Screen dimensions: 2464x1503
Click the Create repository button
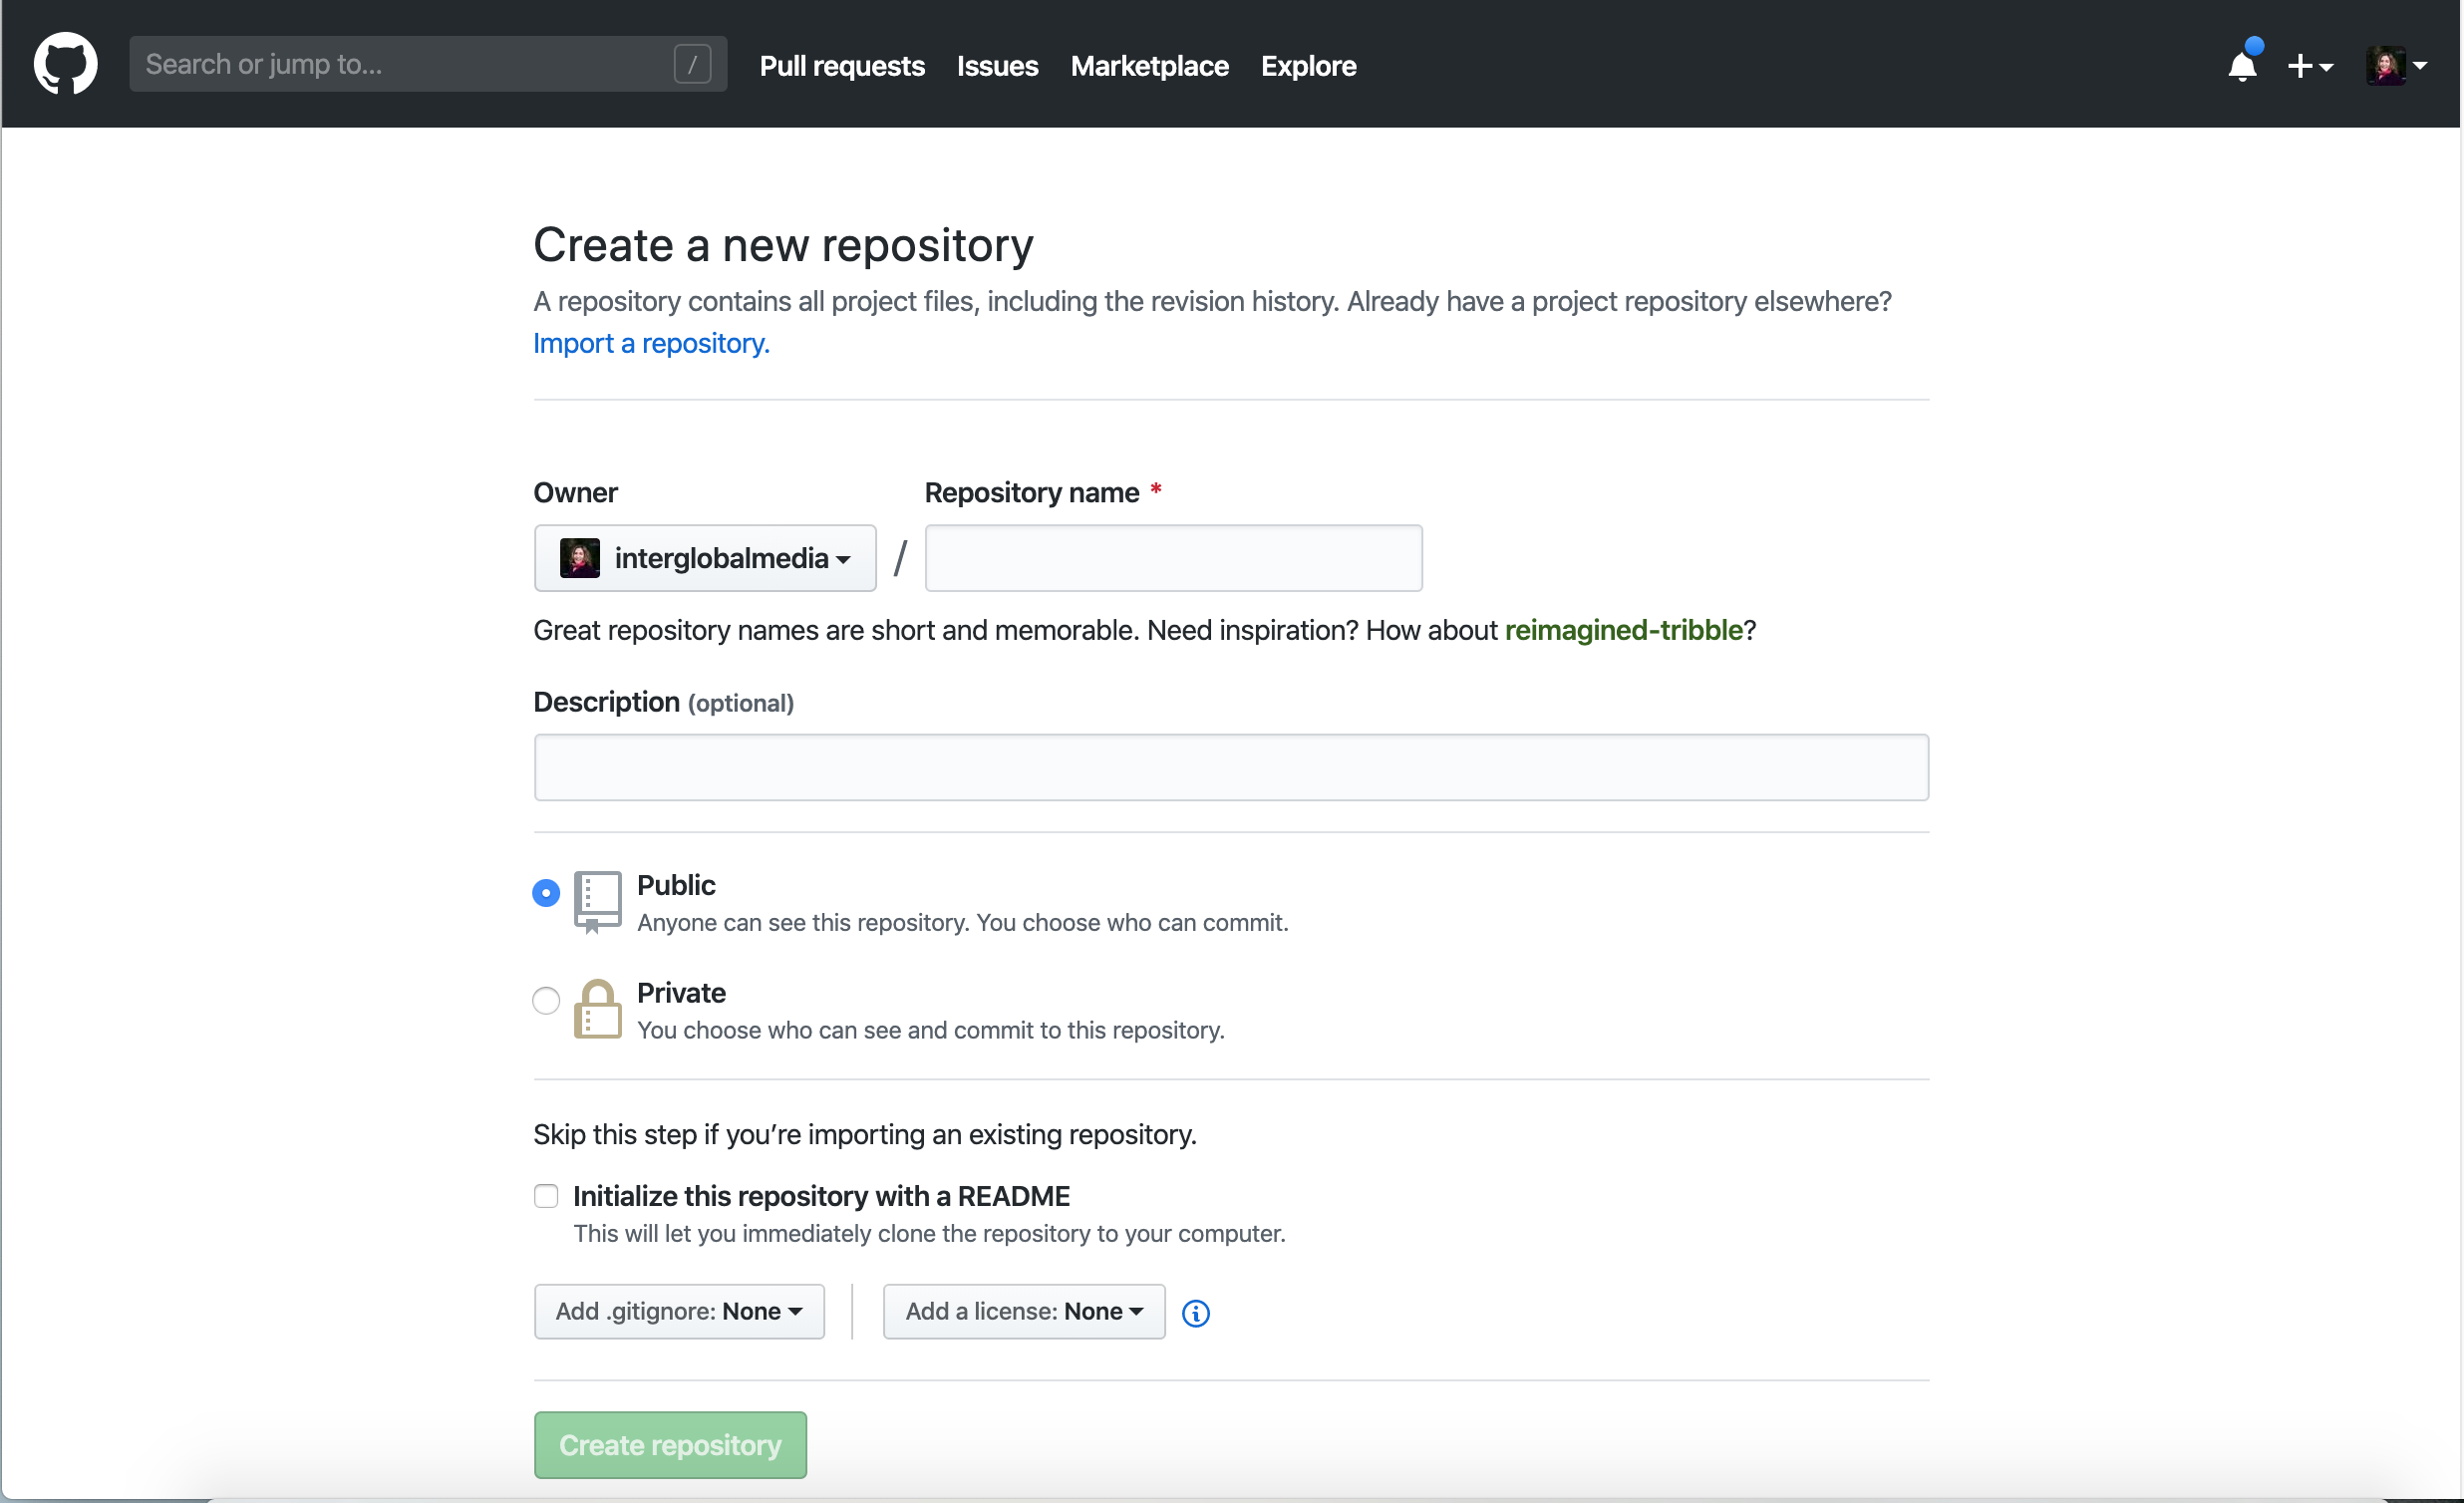(669, 1444)
